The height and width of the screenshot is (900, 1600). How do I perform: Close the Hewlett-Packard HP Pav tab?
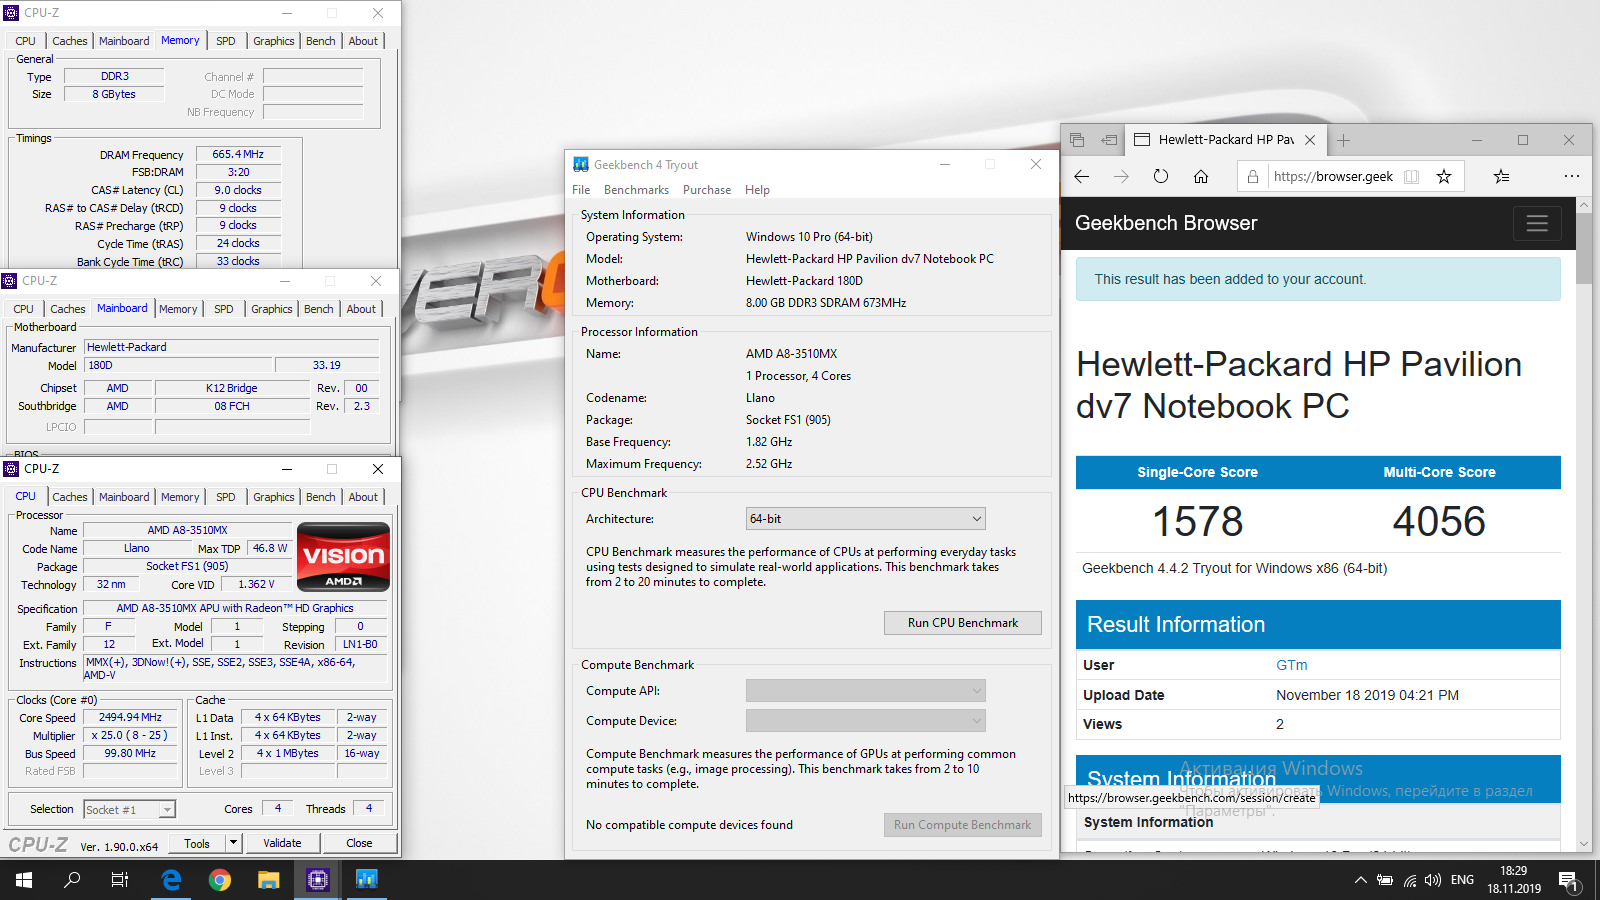[x=1310, y=140]
